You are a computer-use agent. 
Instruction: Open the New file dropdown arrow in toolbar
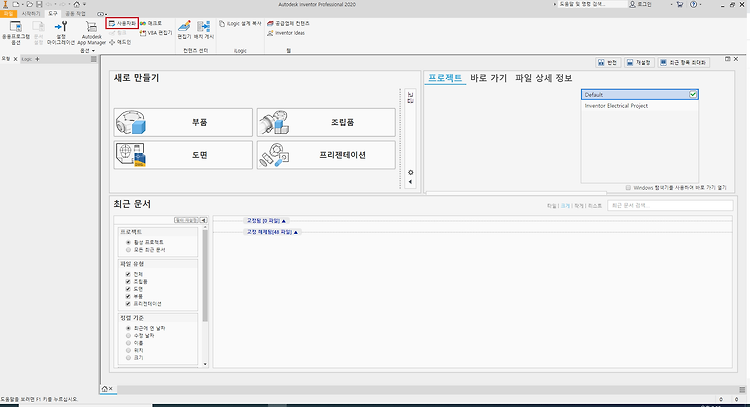coord(22,4)
